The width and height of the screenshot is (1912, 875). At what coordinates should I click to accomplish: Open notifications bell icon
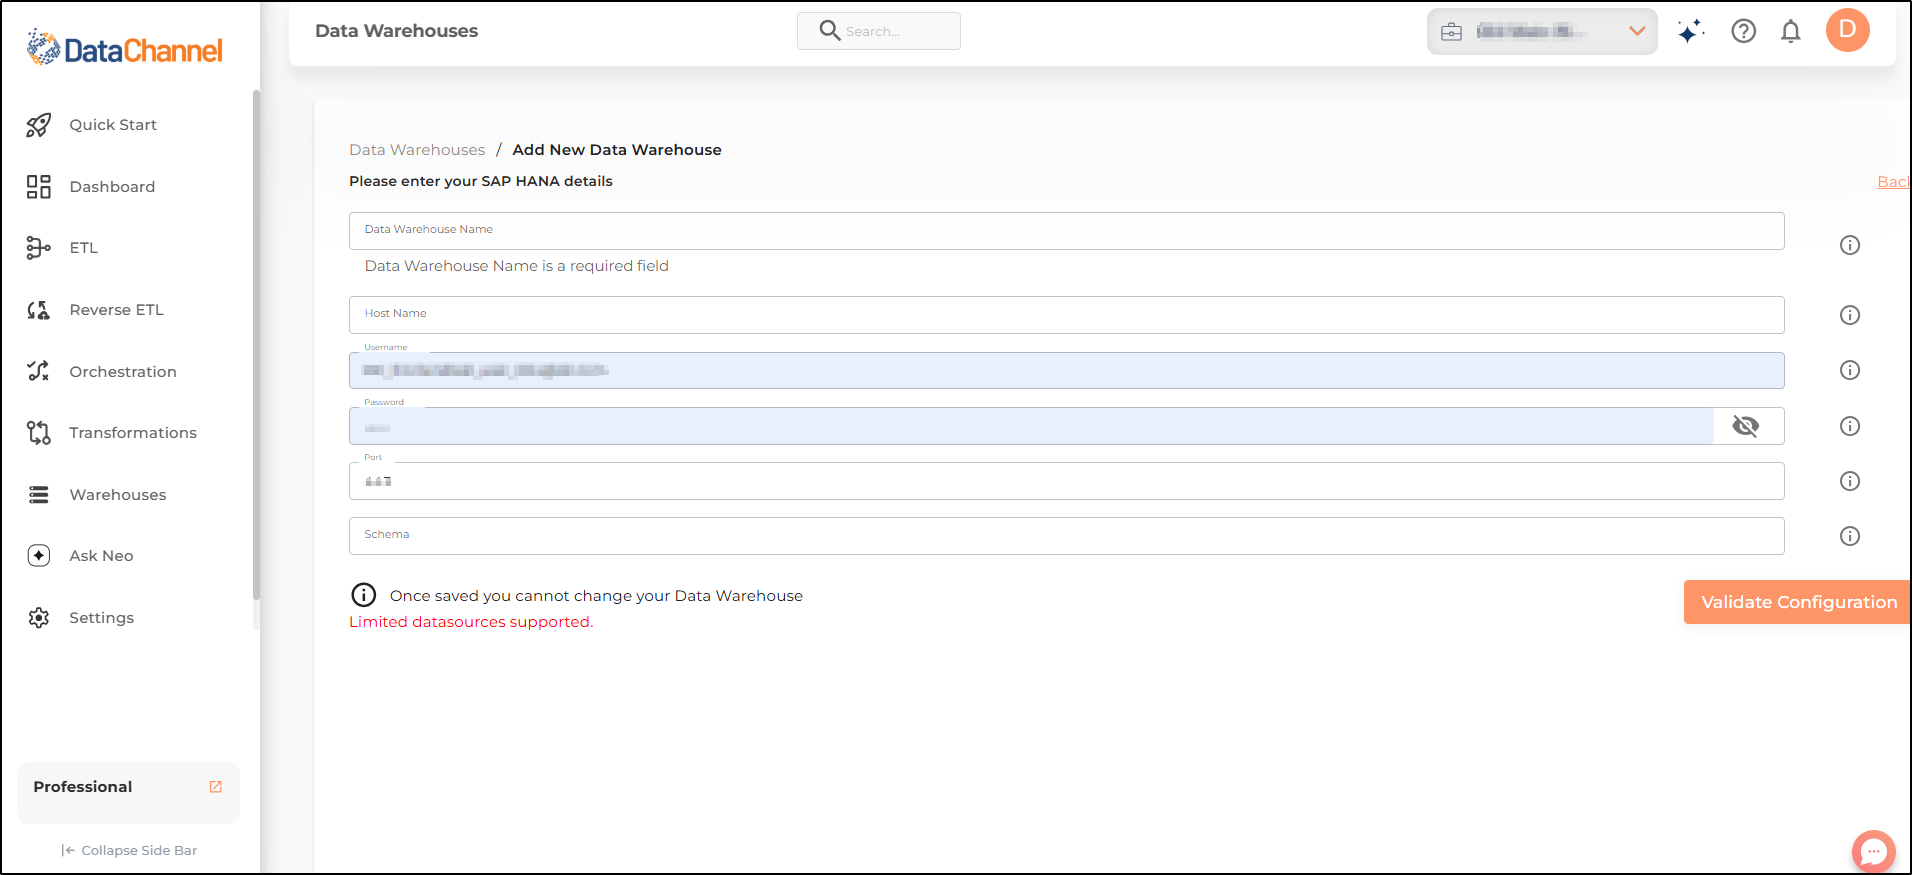click(1790, 31)
